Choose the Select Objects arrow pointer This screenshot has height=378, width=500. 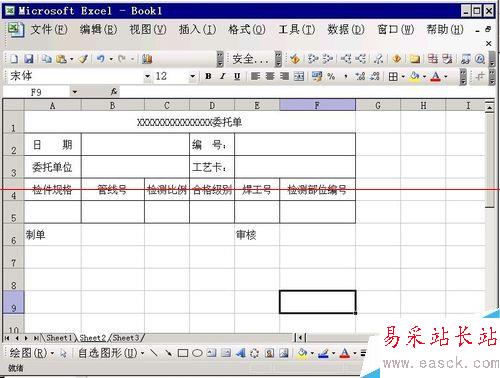63,353
